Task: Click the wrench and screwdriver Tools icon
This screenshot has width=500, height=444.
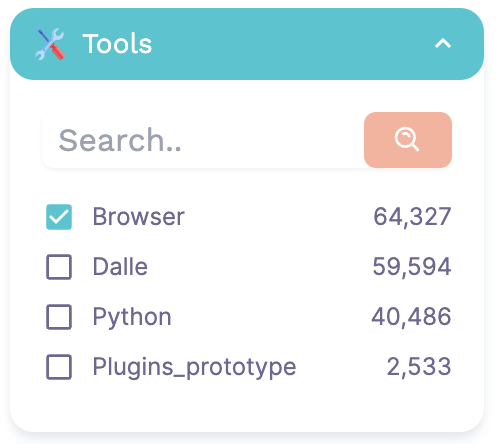Action: coord(50,44)
